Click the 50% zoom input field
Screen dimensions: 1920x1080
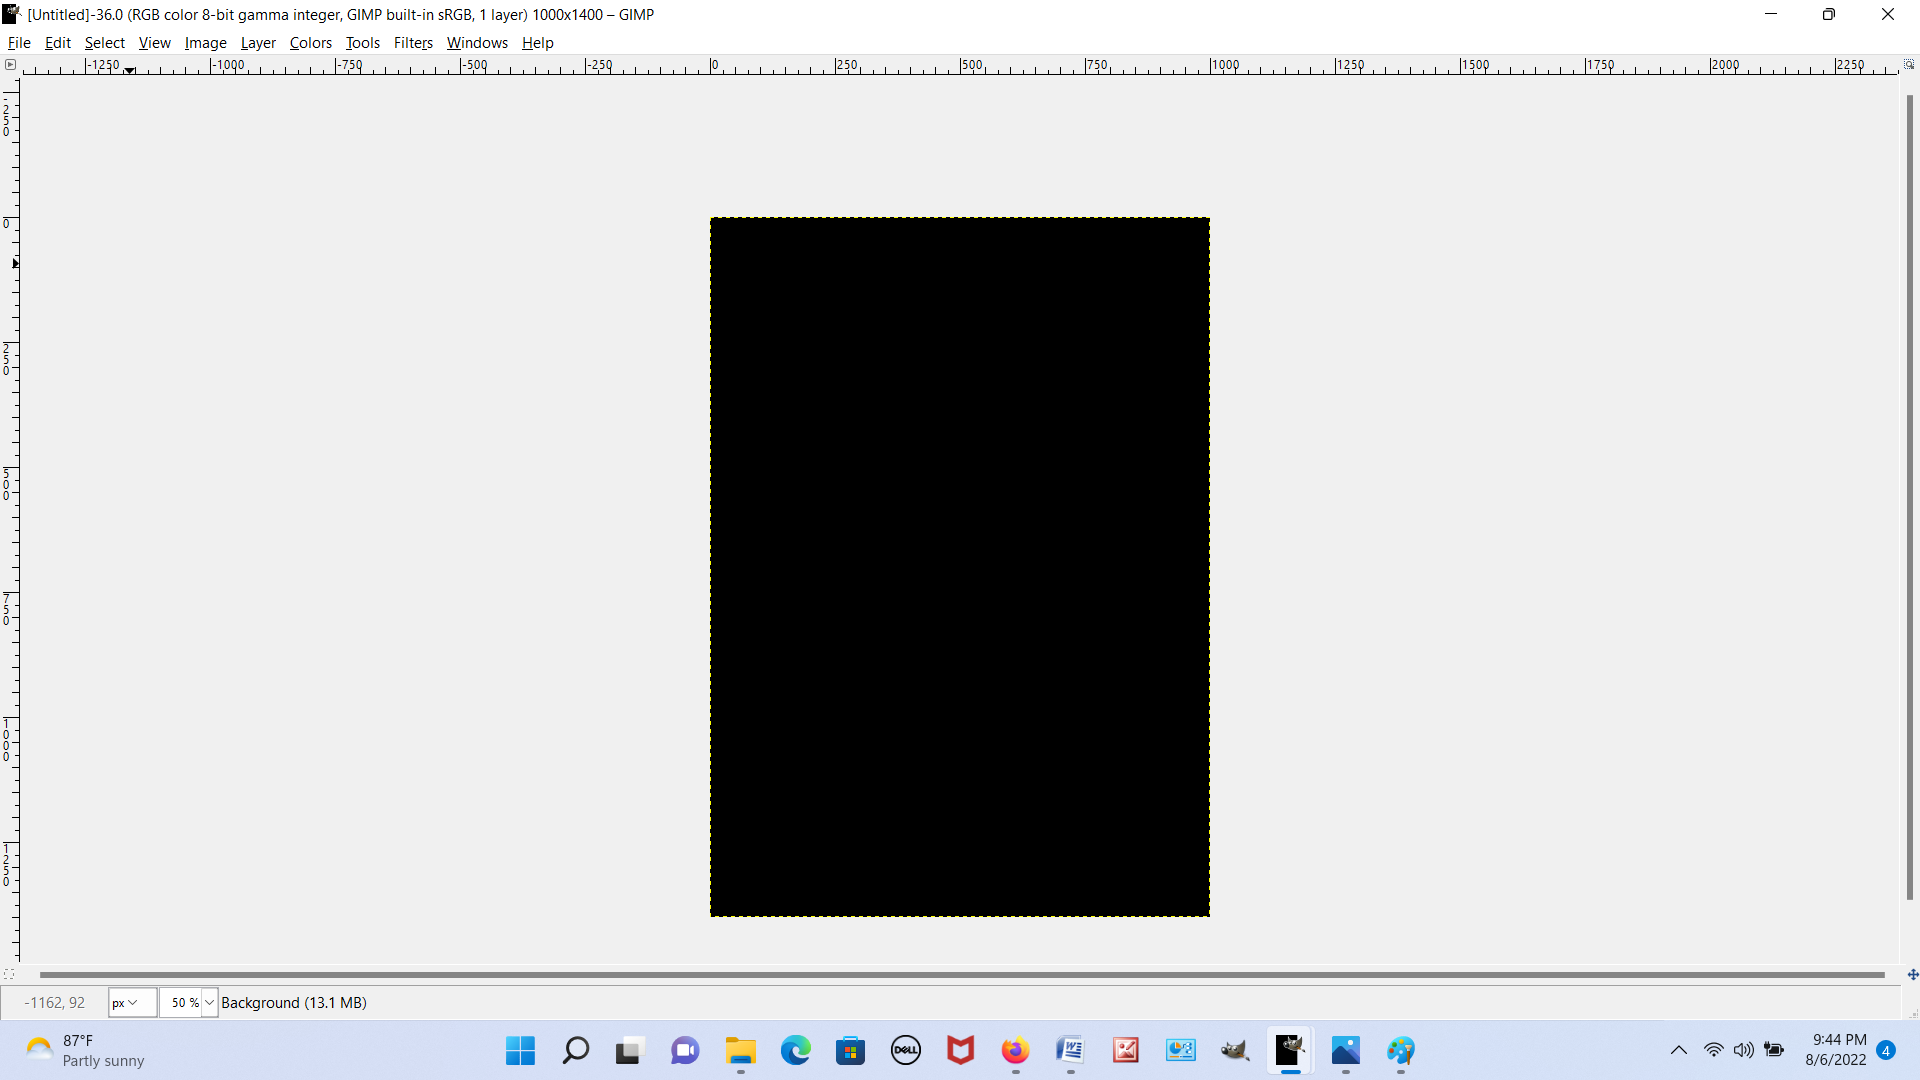181,1003
